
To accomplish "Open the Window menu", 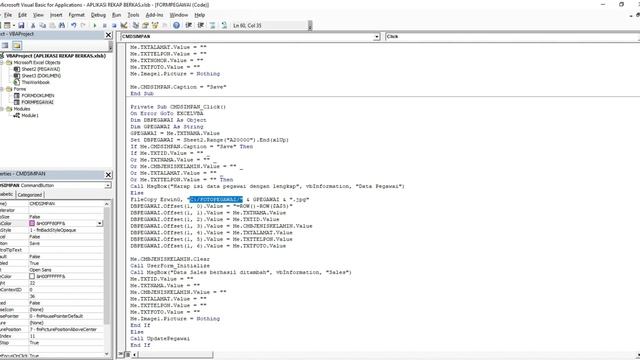I will [x=179, y=15].
